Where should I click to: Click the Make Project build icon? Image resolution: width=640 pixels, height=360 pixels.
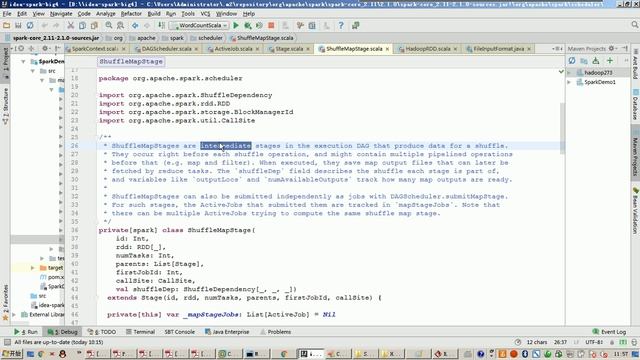coord(162,25)
